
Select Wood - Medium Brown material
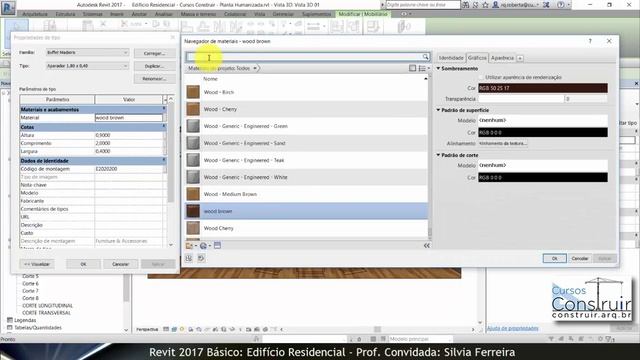306,194
